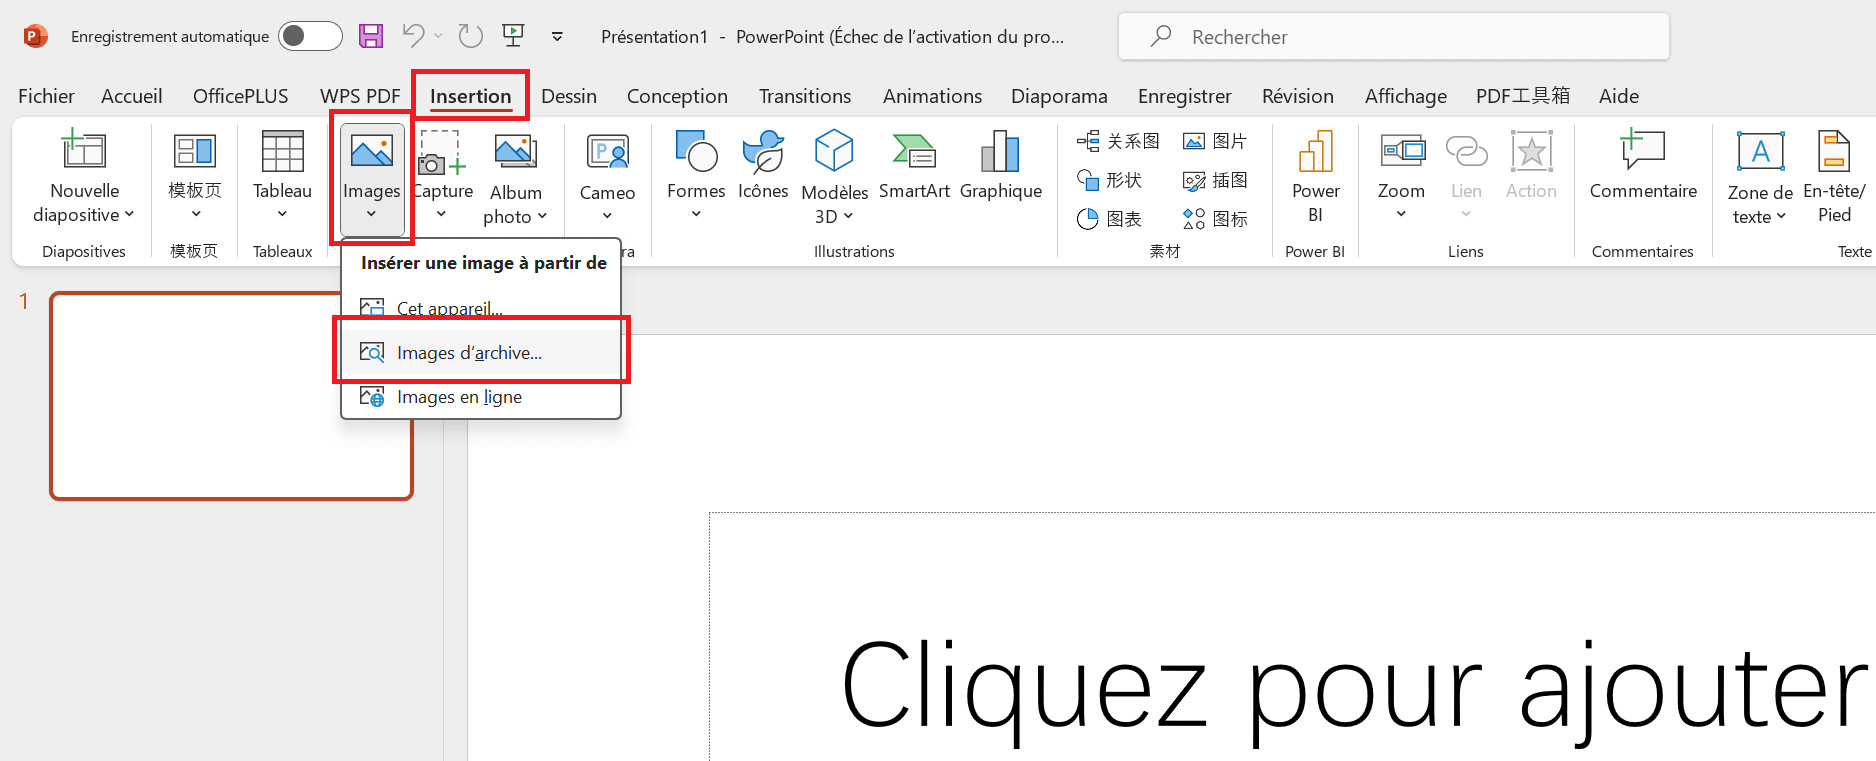The height and width of the screenshot is (761, 1876).
Task: Switch to the Révision tab
Action: [1297, 96]
